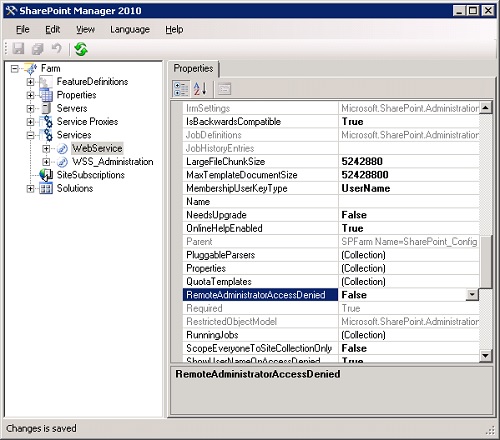Select the NeedsUpgrade property row
Viewport: 500px width, 440px height.
331,215
